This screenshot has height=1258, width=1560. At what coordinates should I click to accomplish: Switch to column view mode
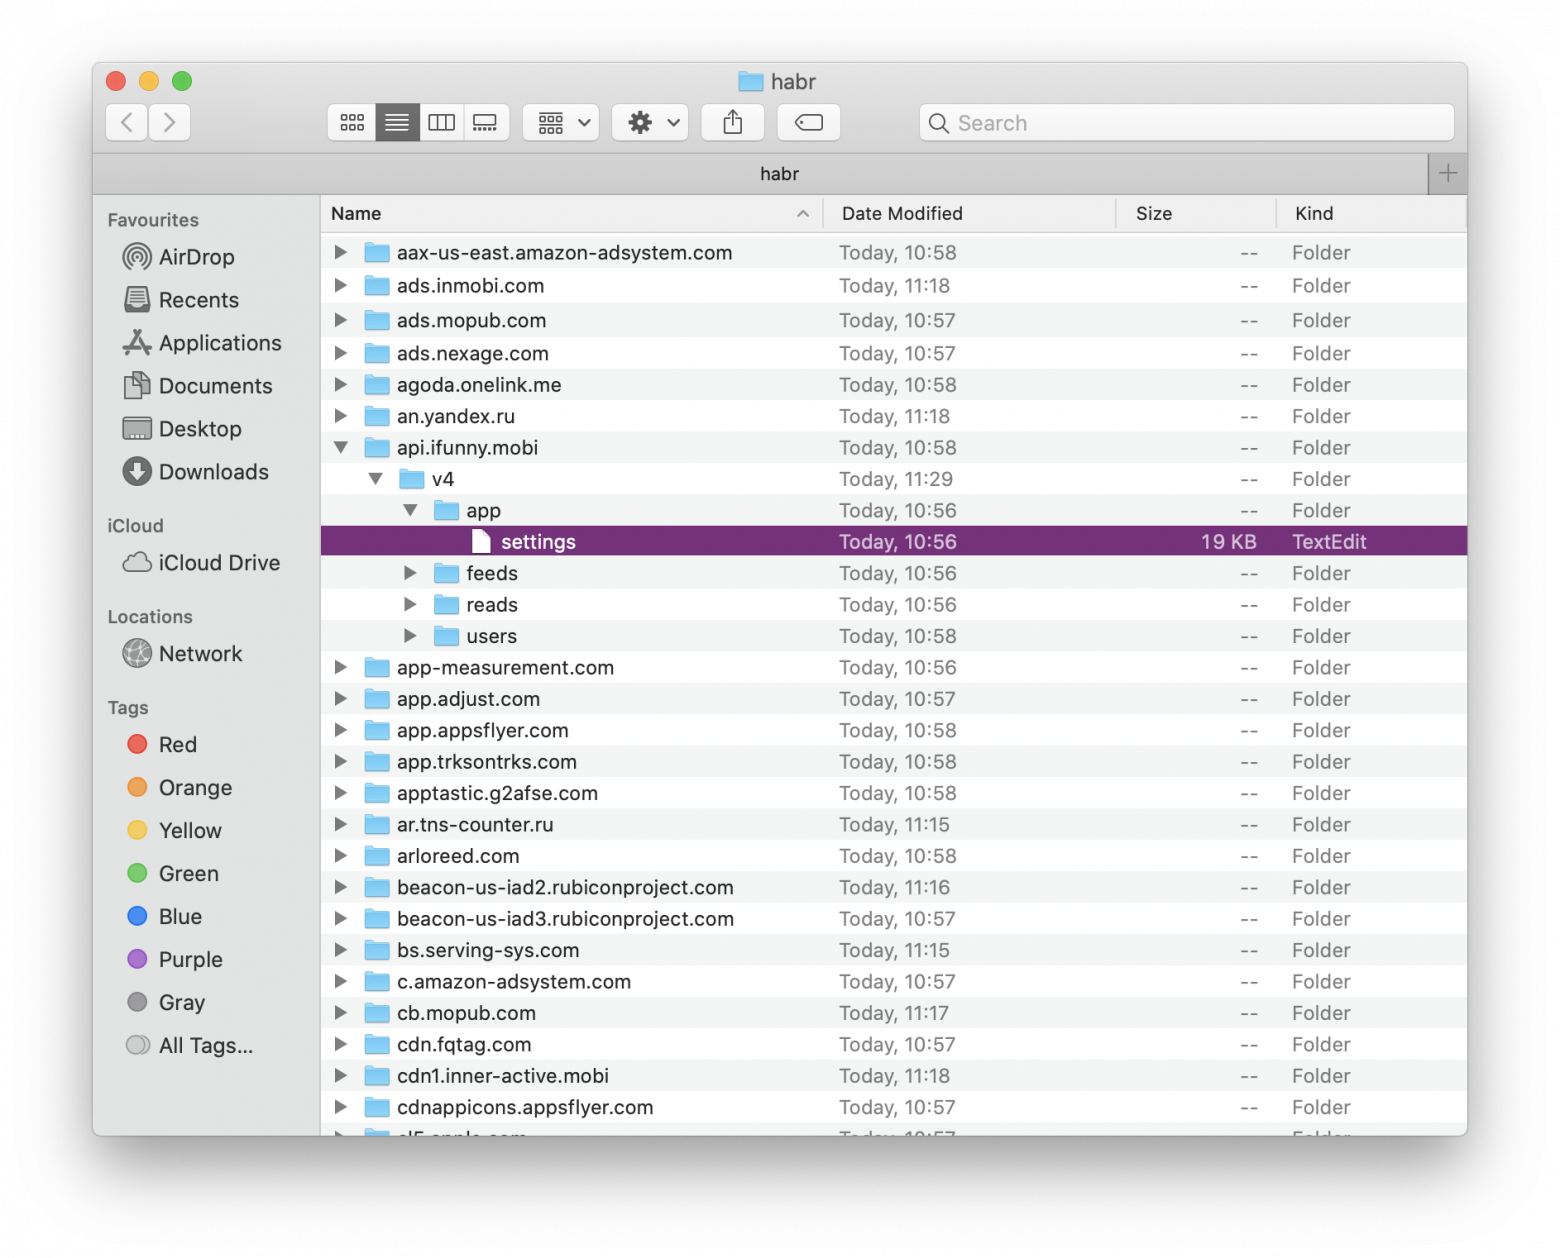pyautogui.click(x=441, y=122)
